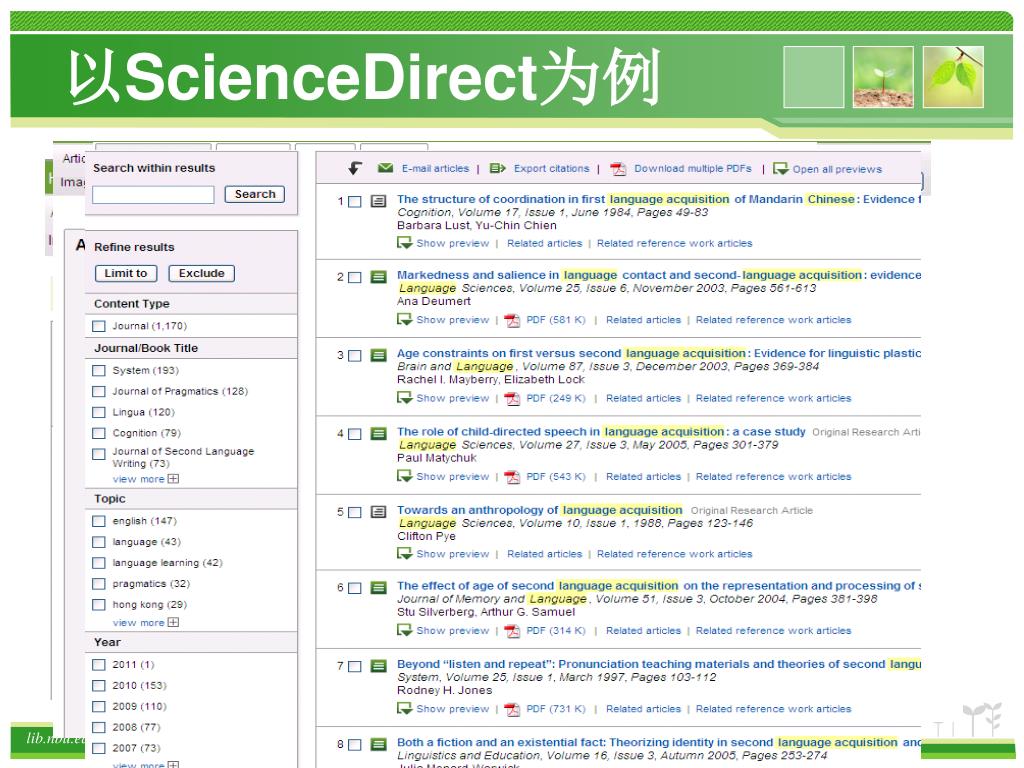This screenshot has height=768, width=1024.
Task: Click full-text icon for result 2
Action: click(379, 277)
